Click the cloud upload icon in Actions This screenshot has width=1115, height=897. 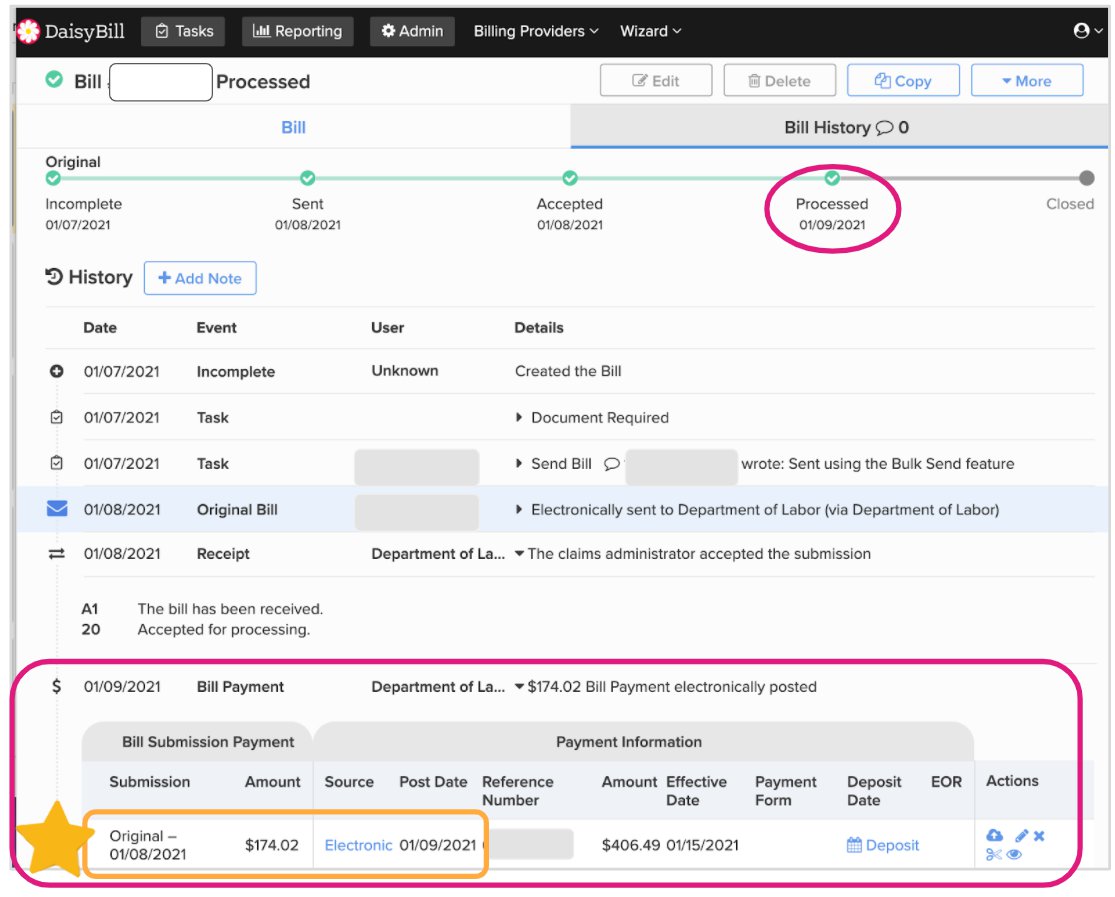994,835
